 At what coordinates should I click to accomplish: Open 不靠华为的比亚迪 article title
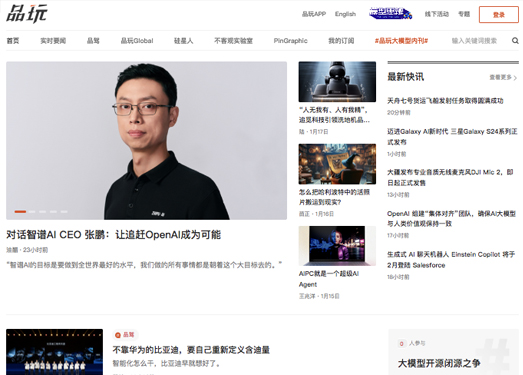[x=191, y=350]
